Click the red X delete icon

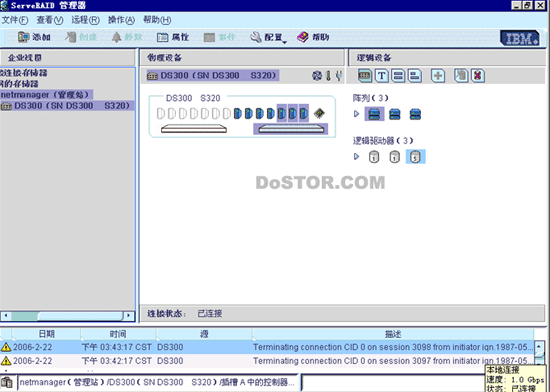pos(478,76)
